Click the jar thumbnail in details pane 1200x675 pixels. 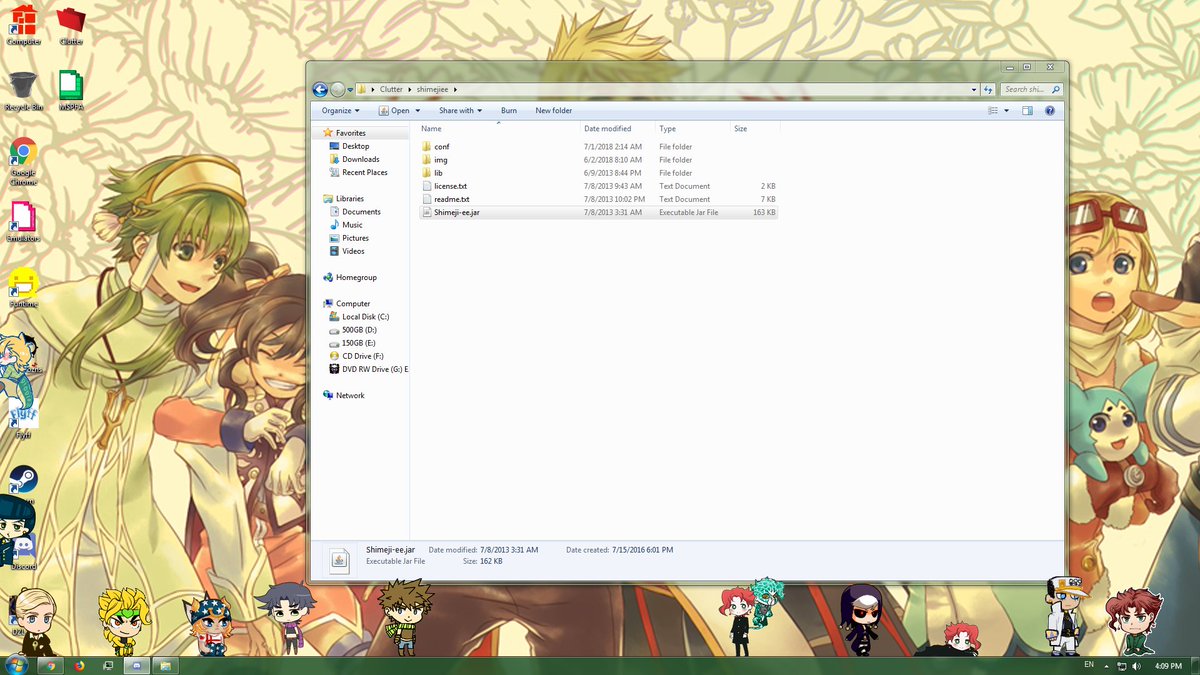click(x=340, y=560)
